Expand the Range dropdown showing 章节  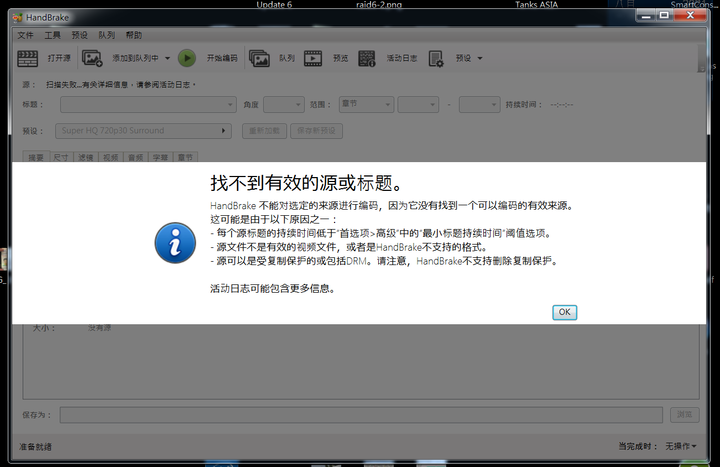click(364, 104)
